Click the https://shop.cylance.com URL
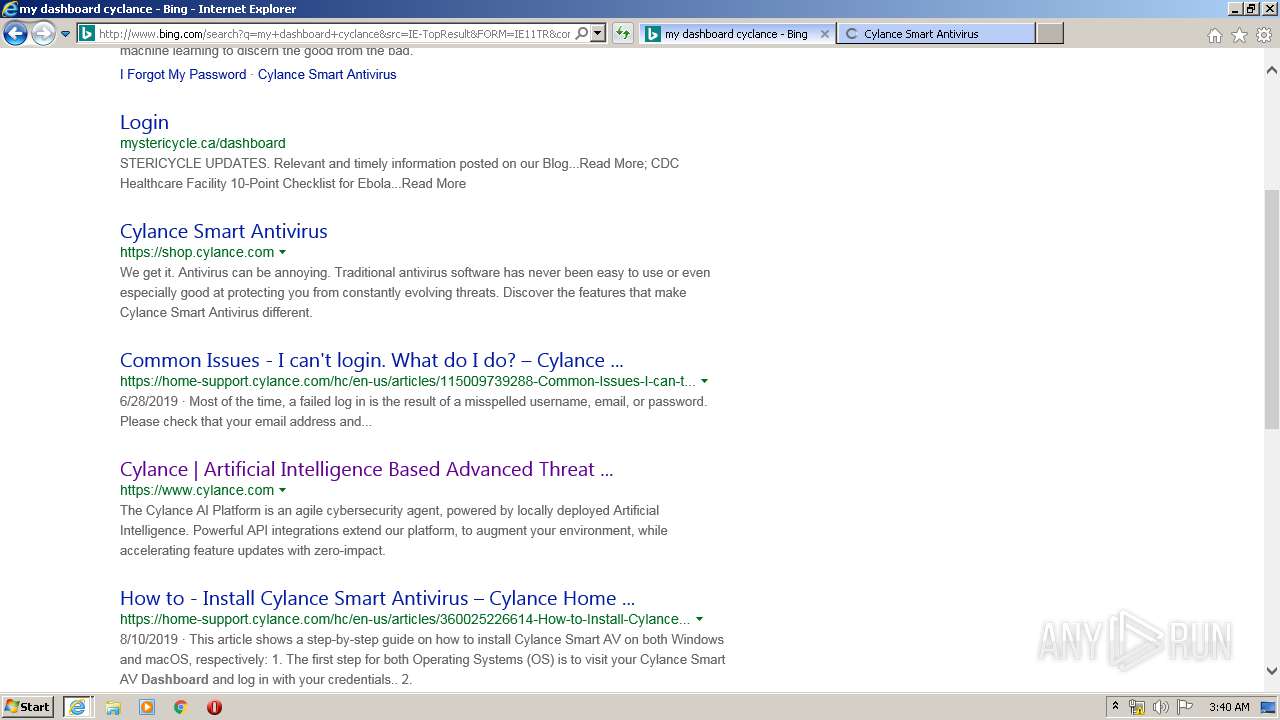The image size is (1280, 720). pyautogui.click(x=197, y=252)
